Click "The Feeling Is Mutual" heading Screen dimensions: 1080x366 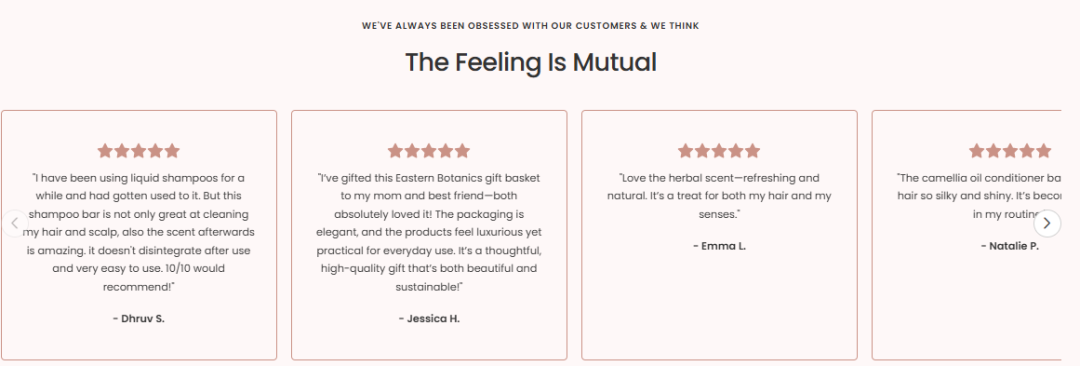[530, 62]
